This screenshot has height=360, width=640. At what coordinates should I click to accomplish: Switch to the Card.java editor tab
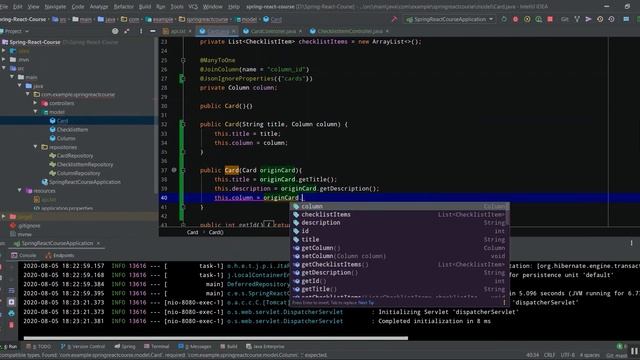[x=218, y=31]
